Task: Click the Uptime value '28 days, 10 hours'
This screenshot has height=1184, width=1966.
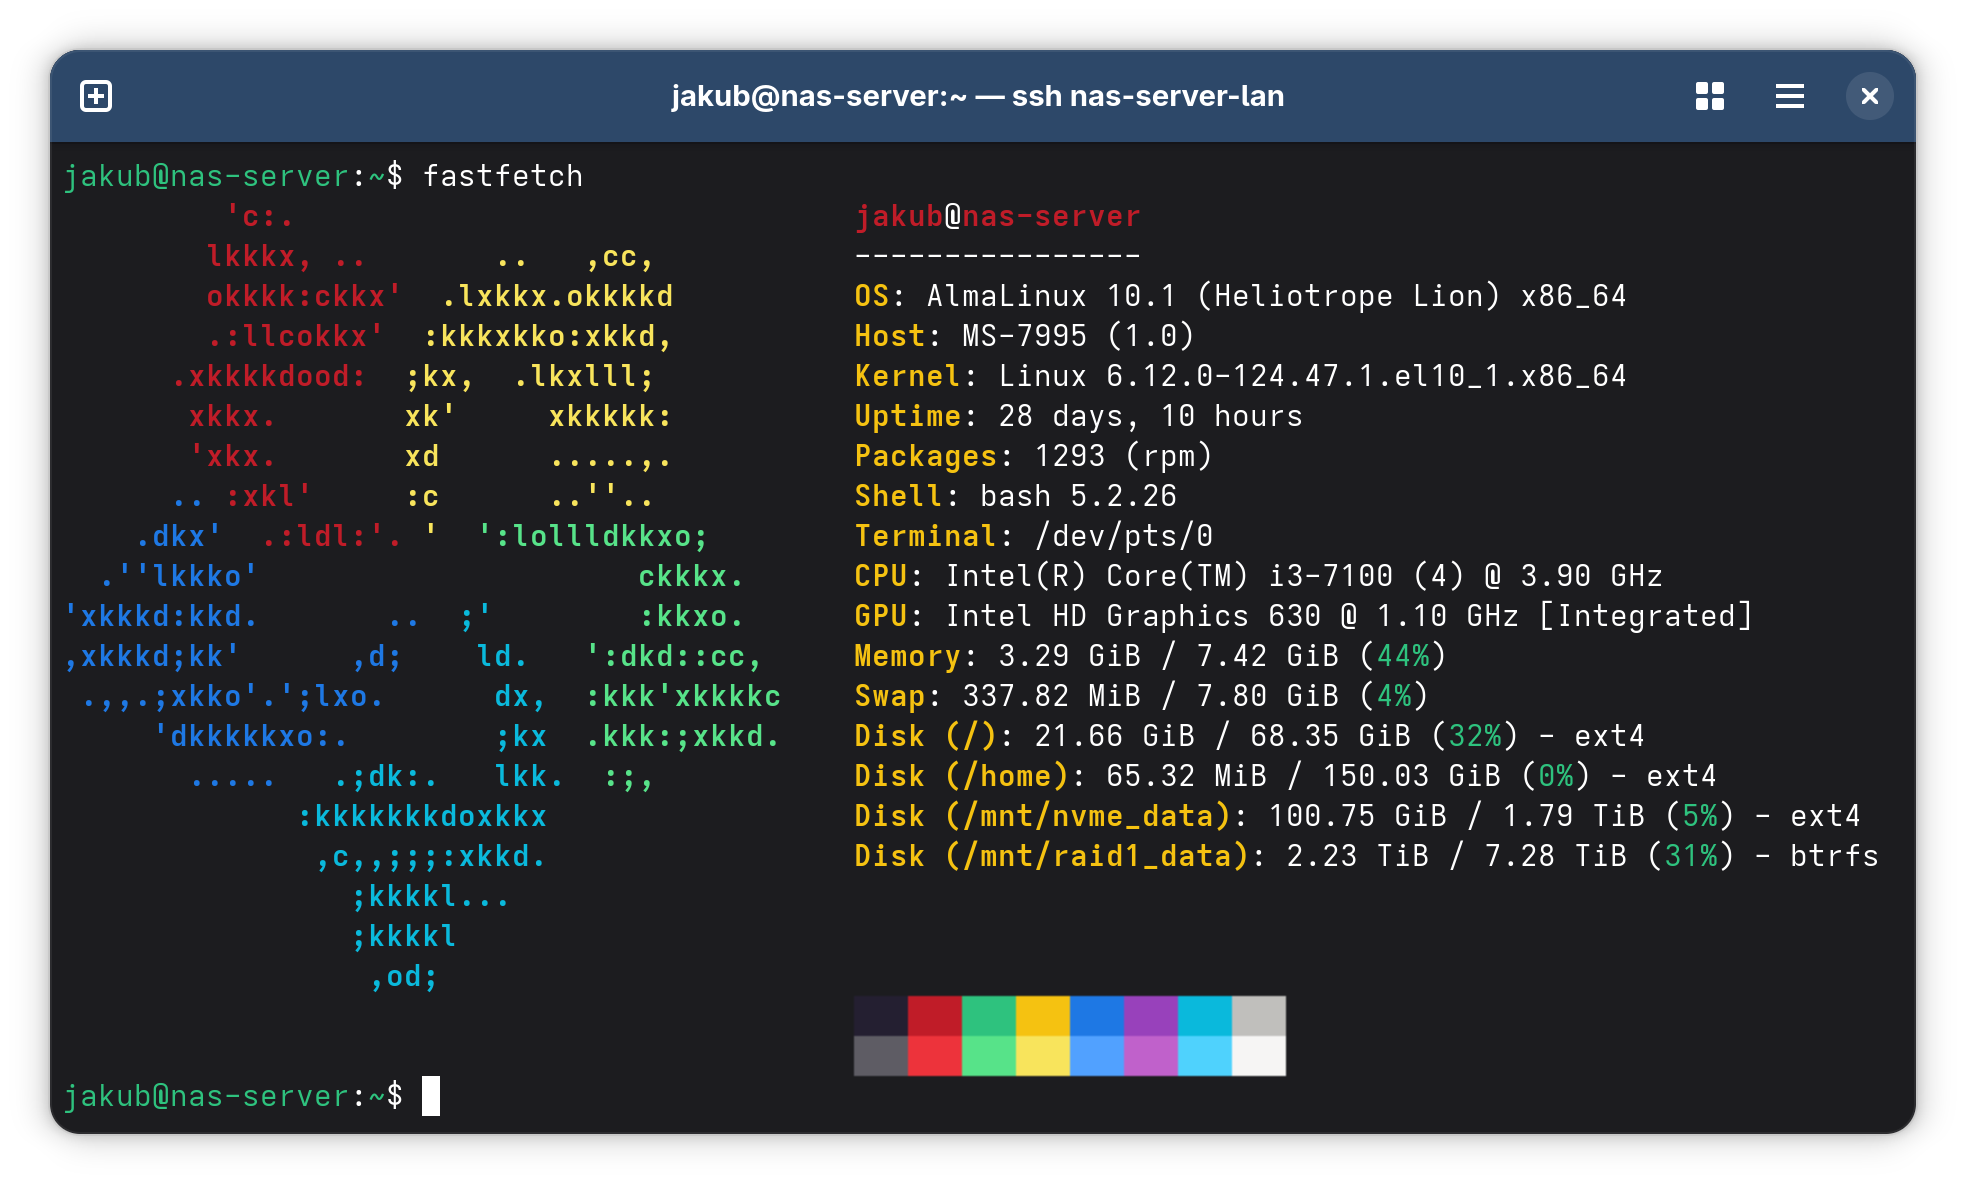Action: point(1150,416)
